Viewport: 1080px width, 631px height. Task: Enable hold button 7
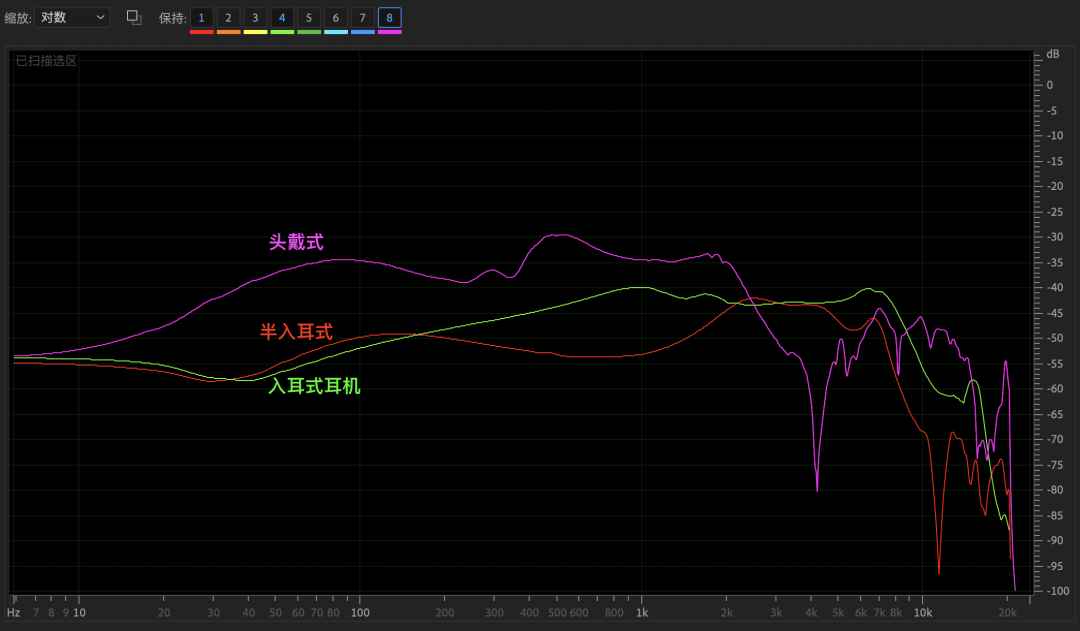363,18
